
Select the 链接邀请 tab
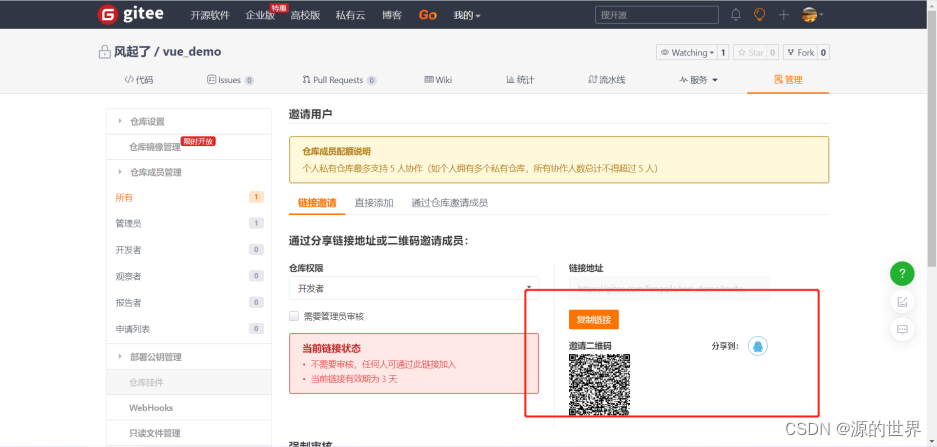(317, 203)
